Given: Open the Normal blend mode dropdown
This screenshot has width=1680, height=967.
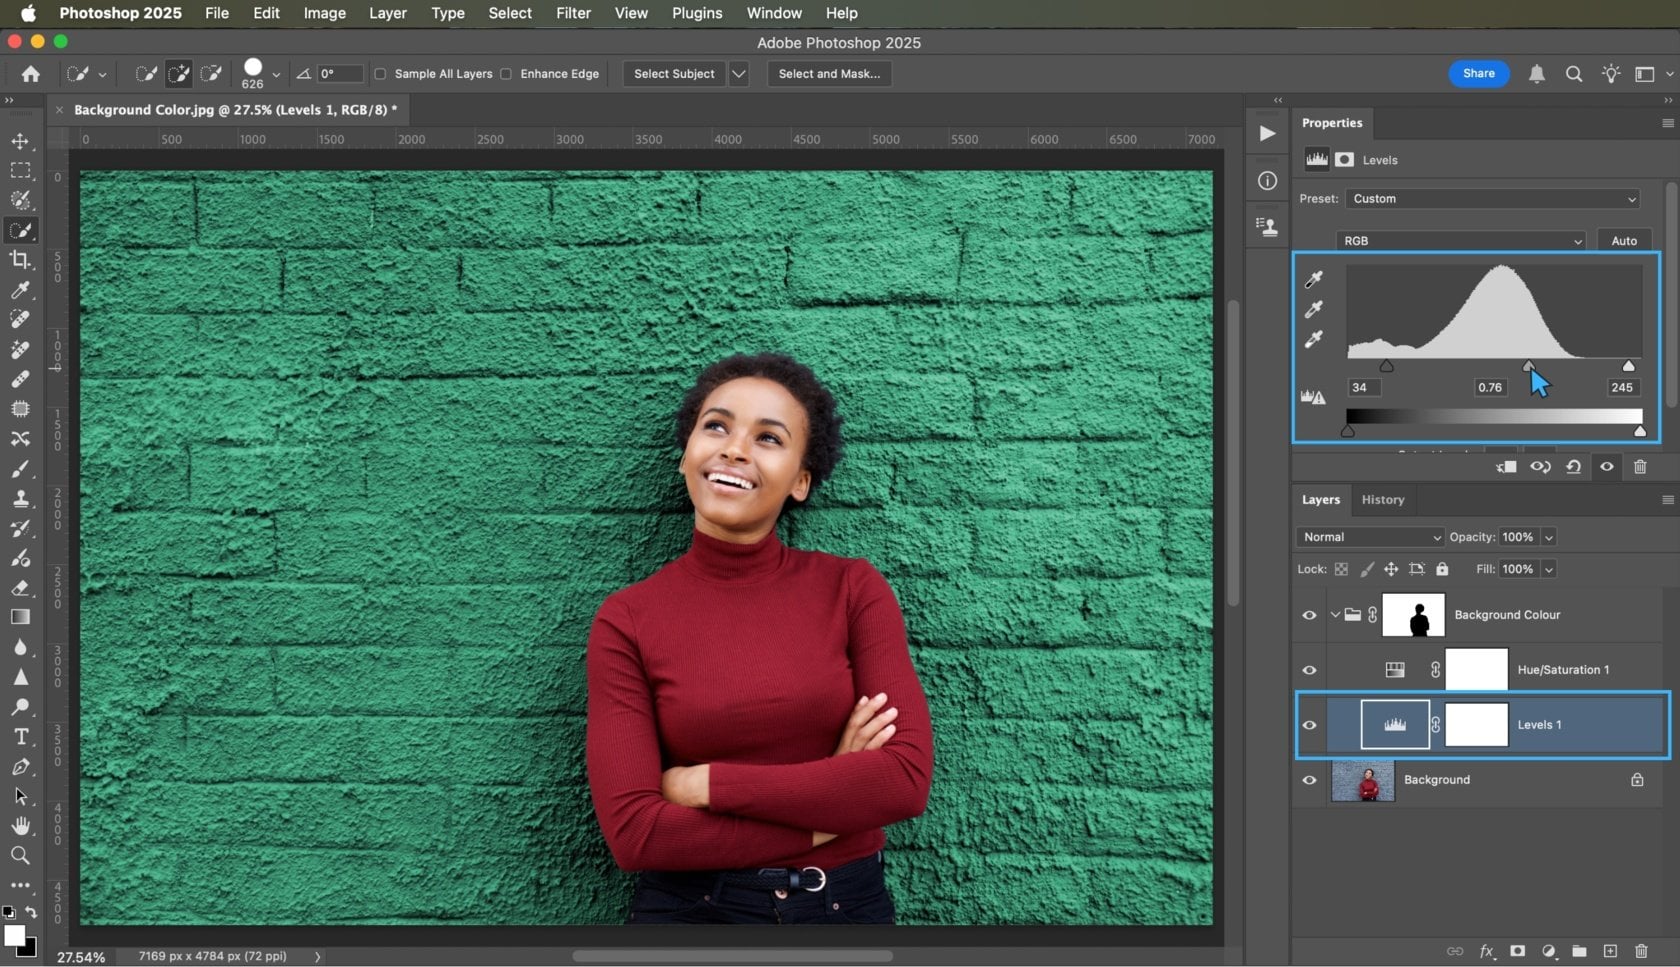Looking at the screenshot, I should [1369, 537].
